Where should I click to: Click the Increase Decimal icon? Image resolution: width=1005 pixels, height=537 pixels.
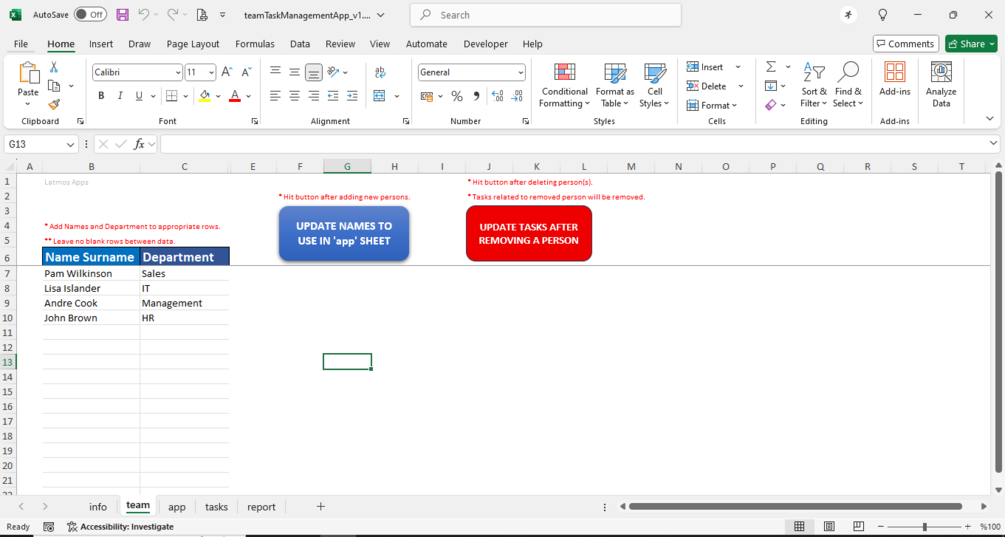pos(497,96)
